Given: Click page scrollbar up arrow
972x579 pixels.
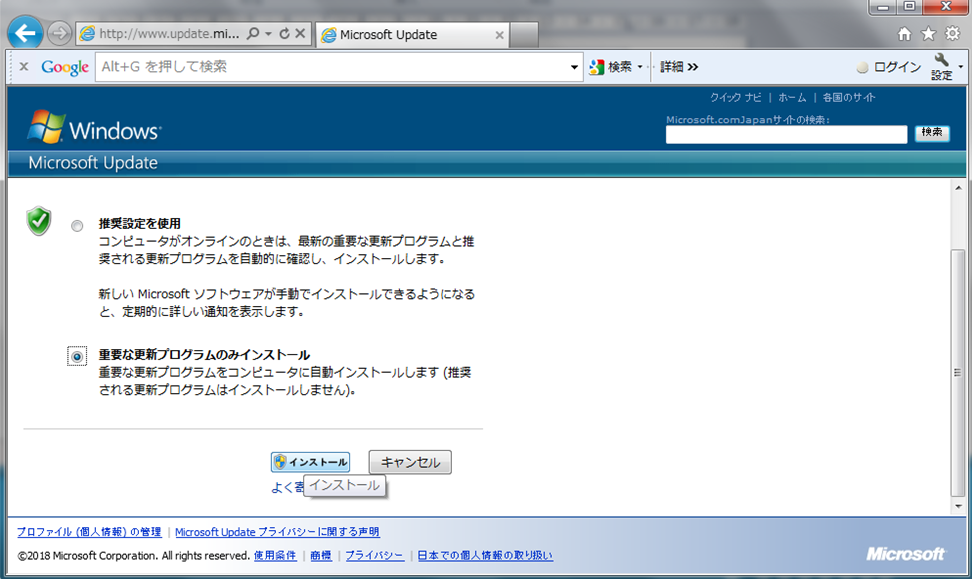Looking at the screenshot, I should click(958, 188).
